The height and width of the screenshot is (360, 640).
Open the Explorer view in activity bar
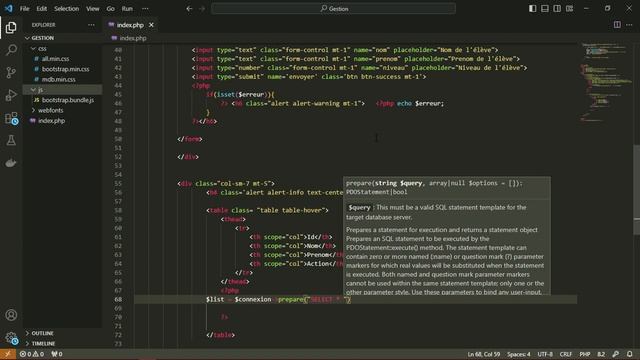[11, 27]
